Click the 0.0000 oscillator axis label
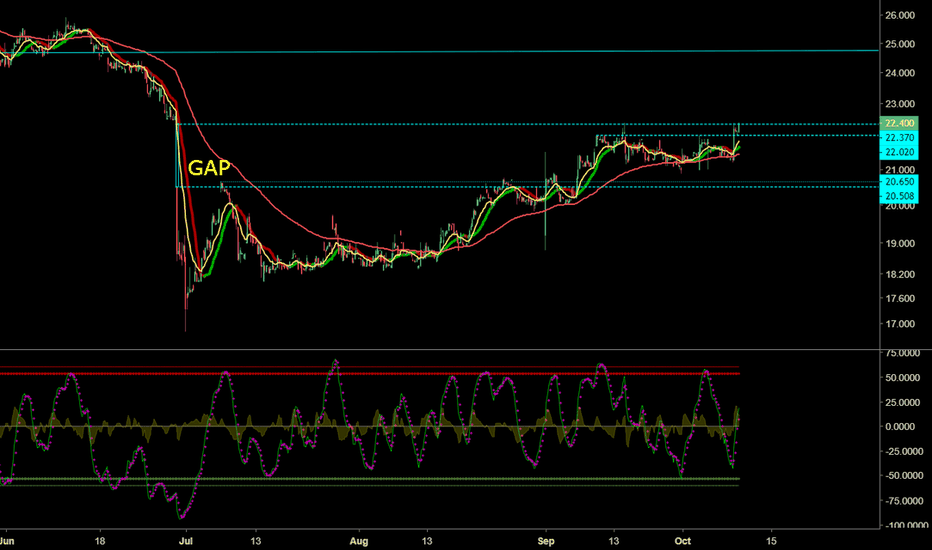The width and height of the screenshot is (932, 550). tap(900, 427)
